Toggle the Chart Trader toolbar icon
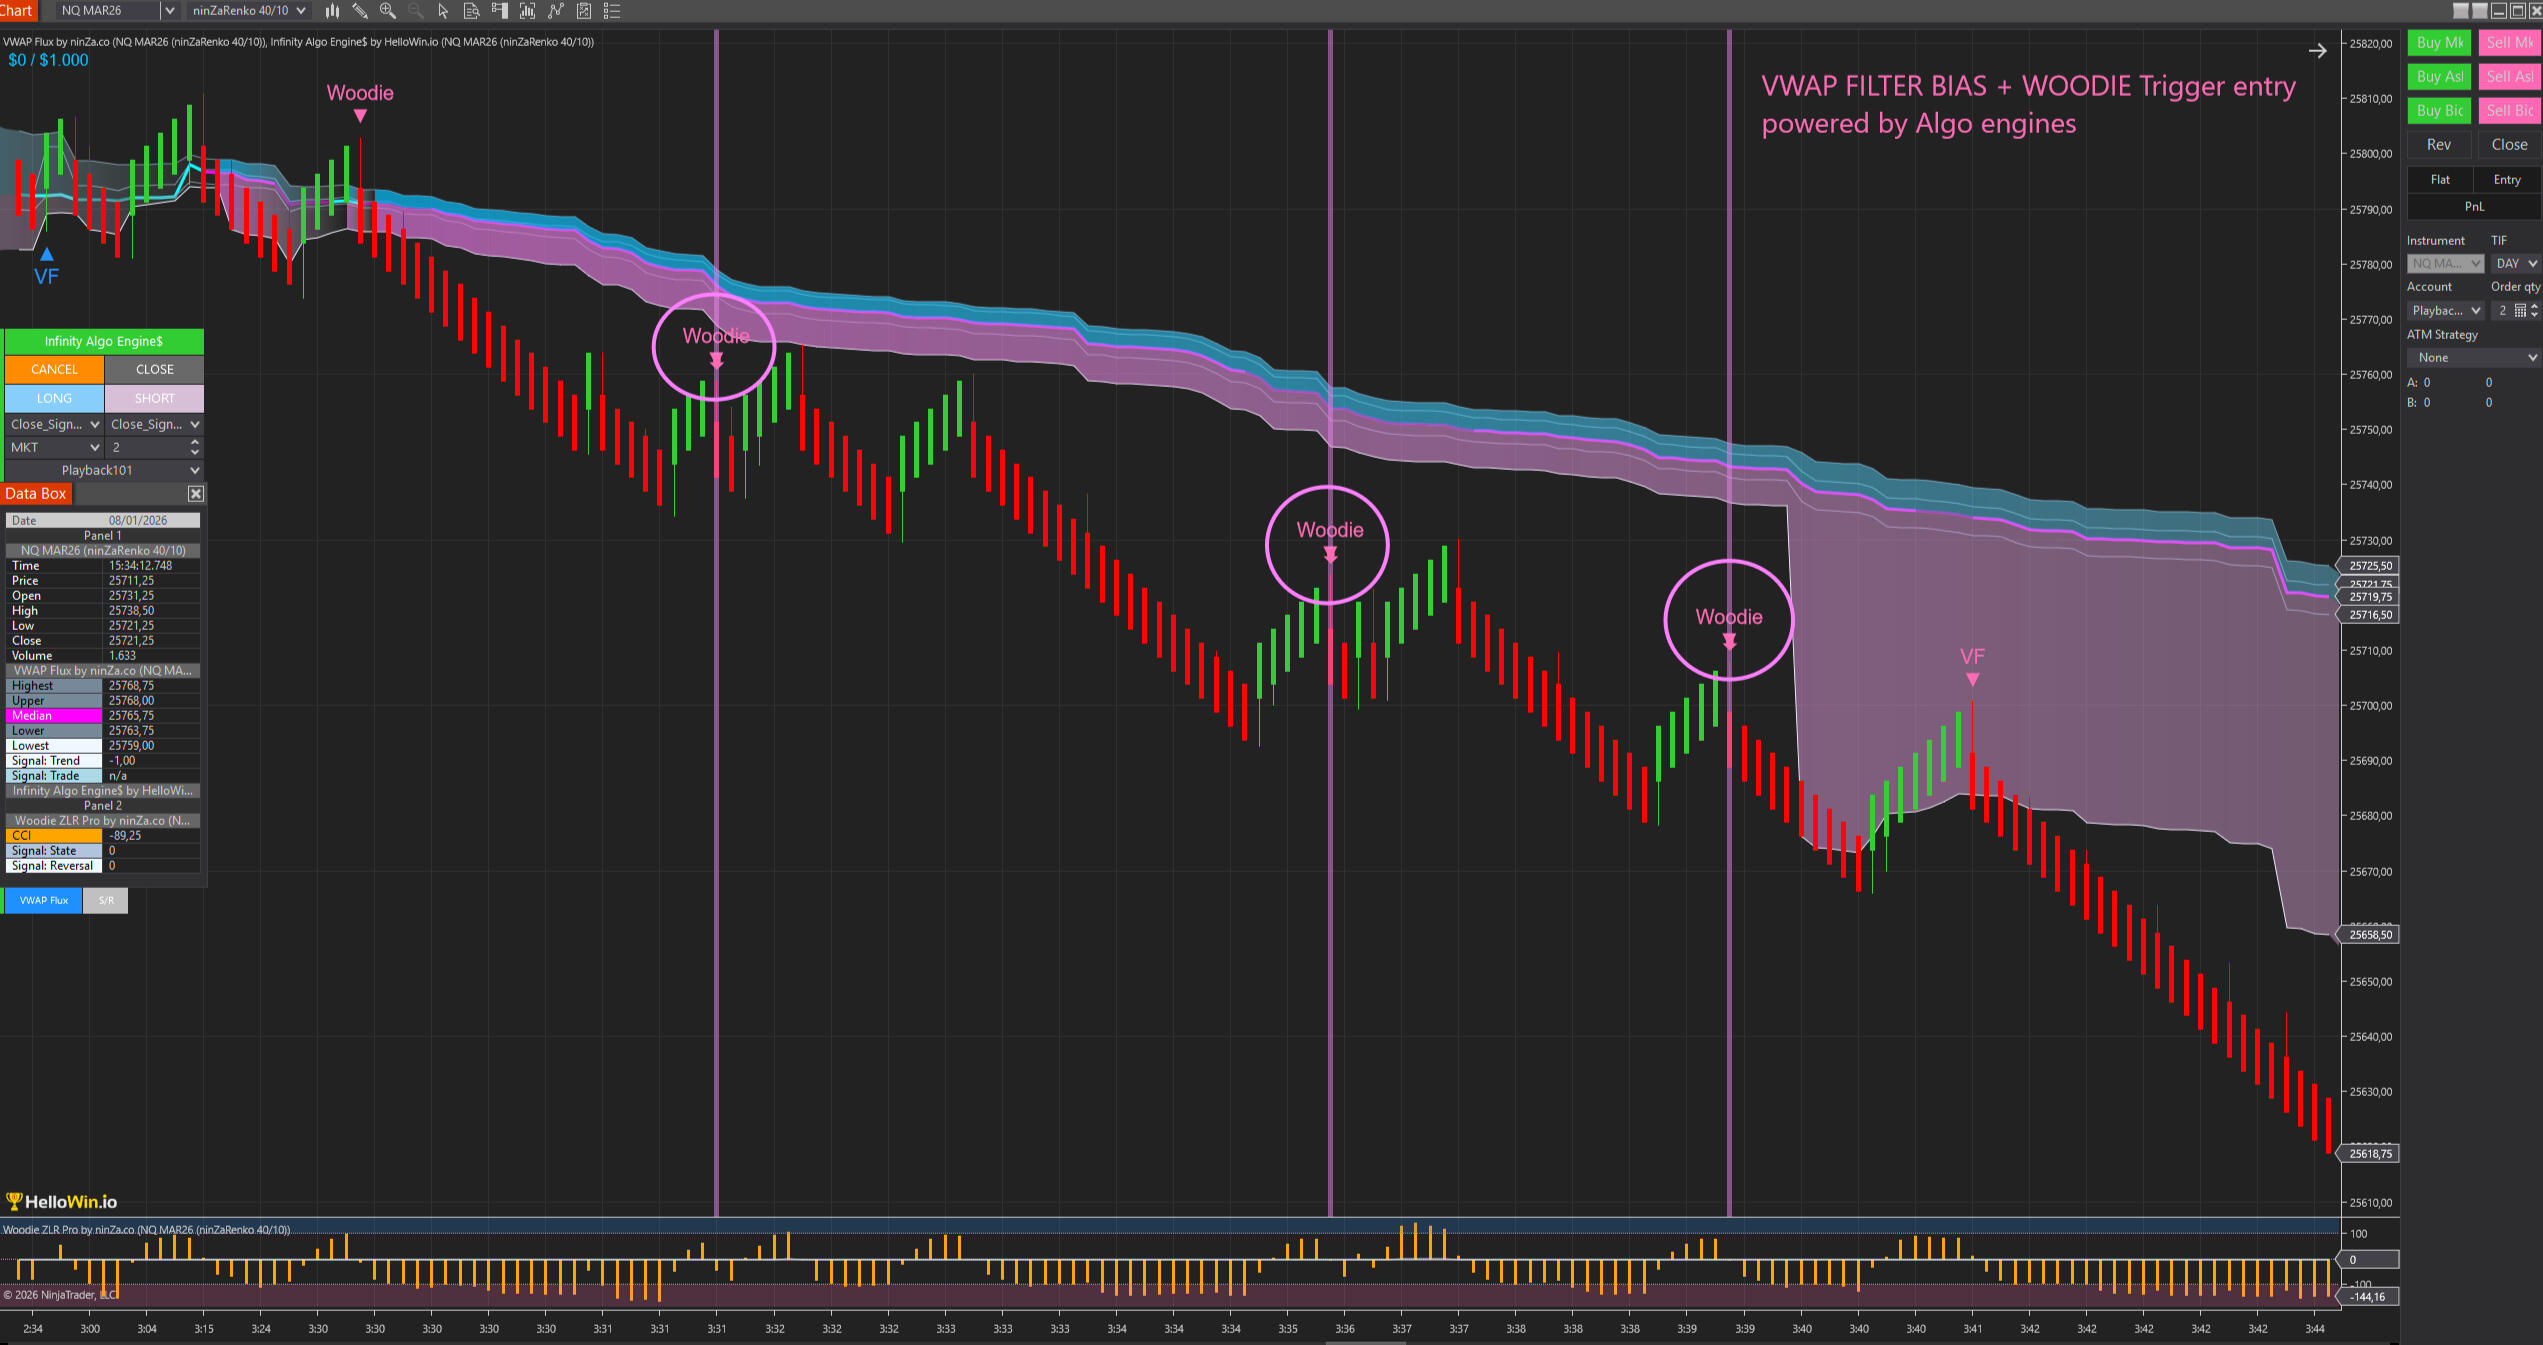This screenshot has height=1345, width=2543. (499, 11)
